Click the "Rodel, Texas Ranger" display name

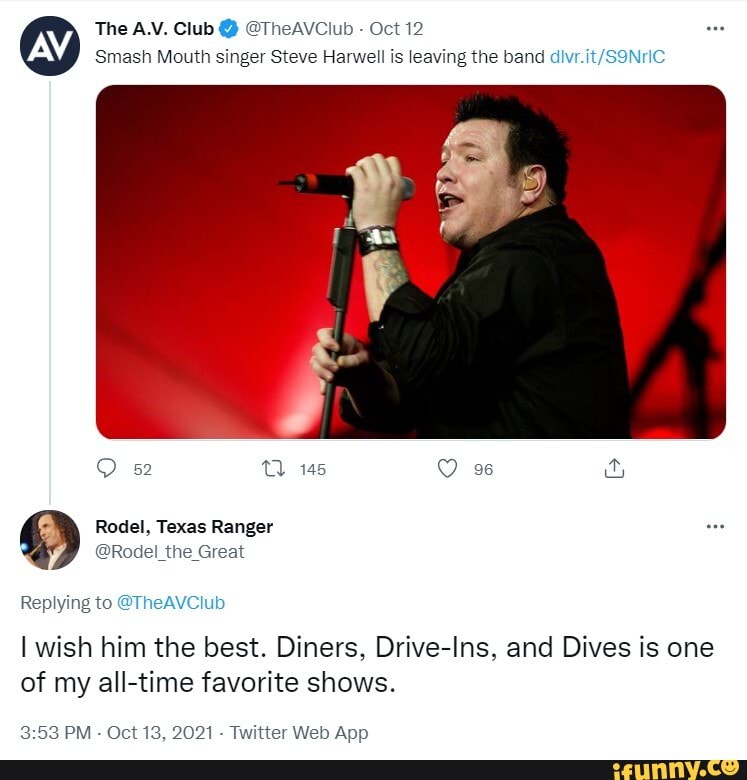click(184, 526)
